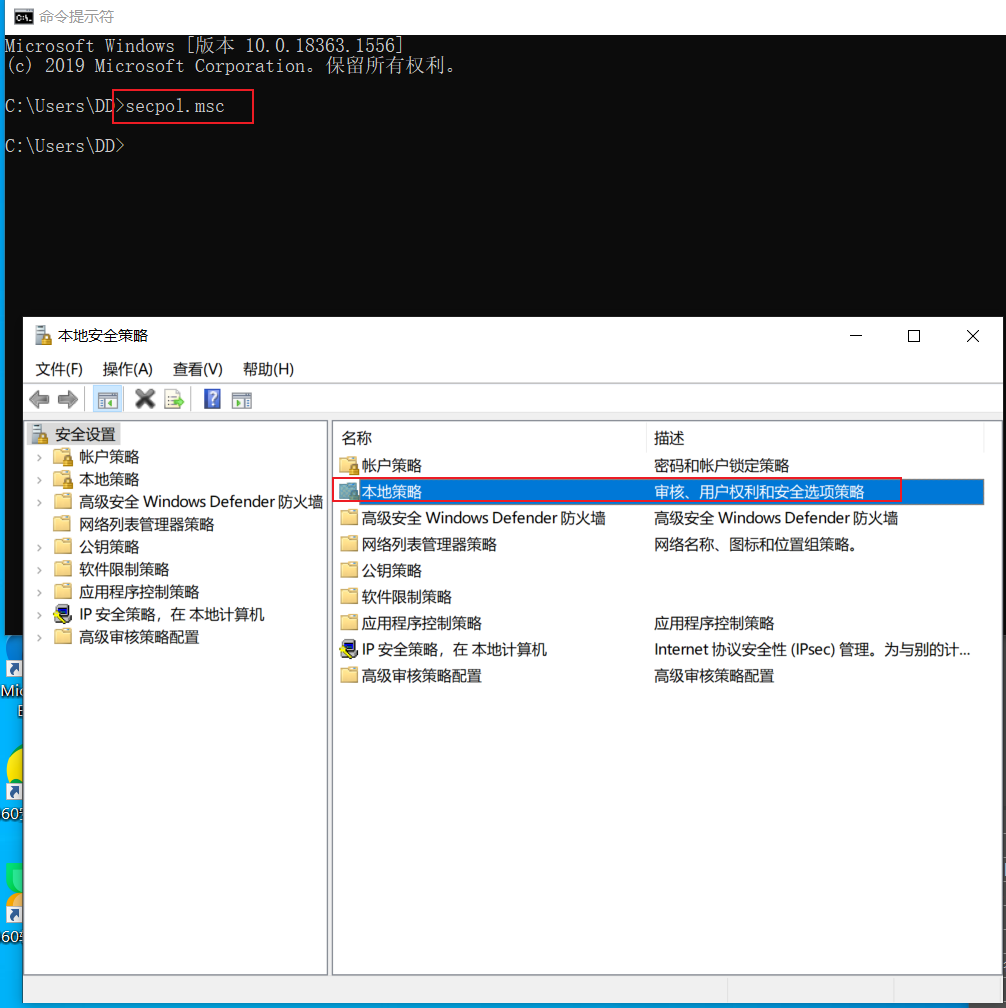1006x1008 pixels.
Task: Expand 高级安全 Windows Defender 防火墙 tree node
Action: 40,503
